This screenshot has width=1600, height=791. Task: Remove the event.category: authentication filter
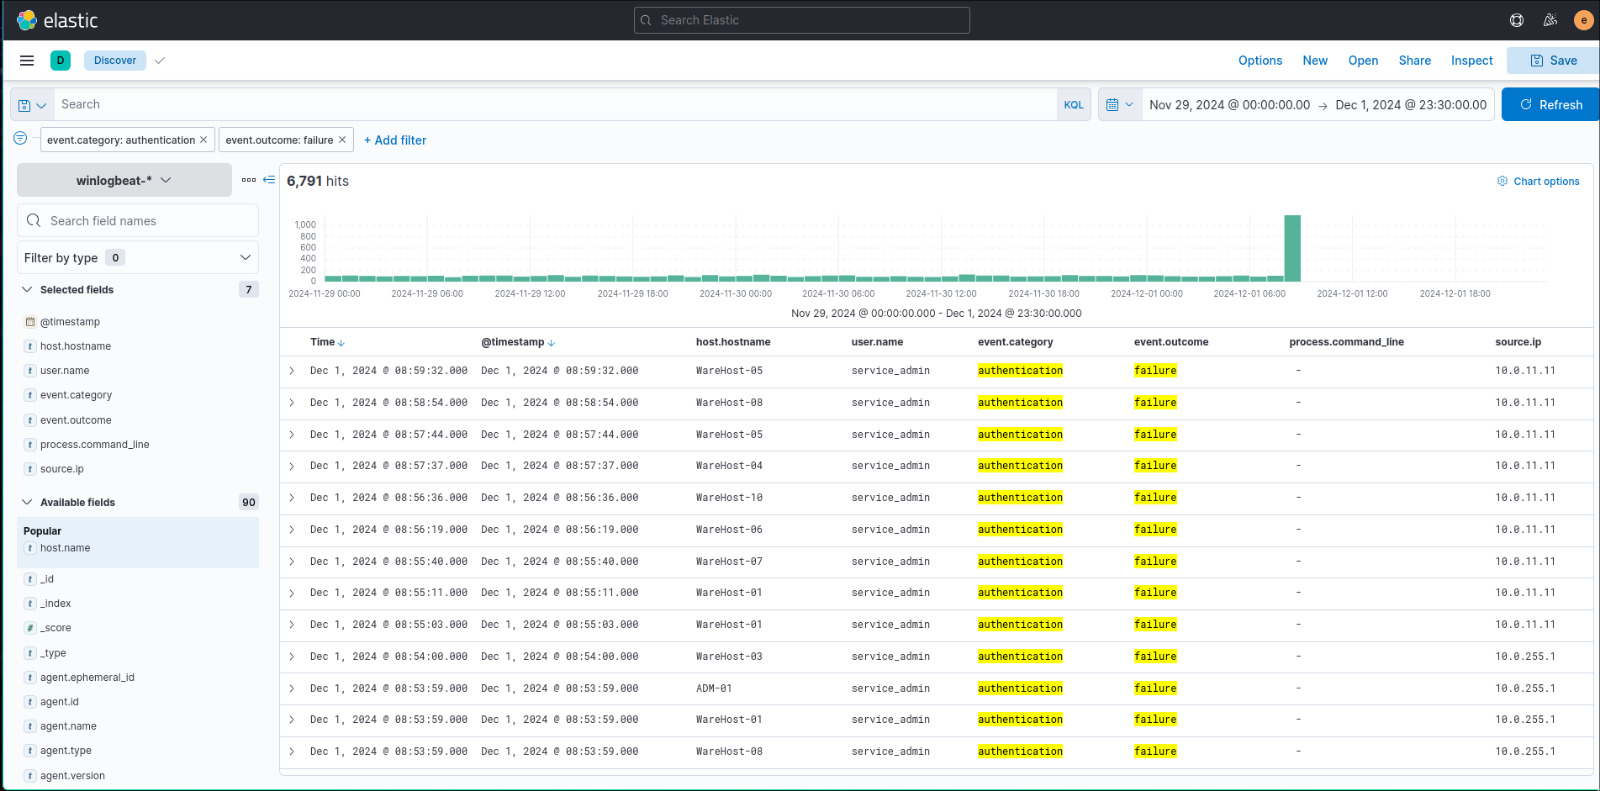click(204, 140)
